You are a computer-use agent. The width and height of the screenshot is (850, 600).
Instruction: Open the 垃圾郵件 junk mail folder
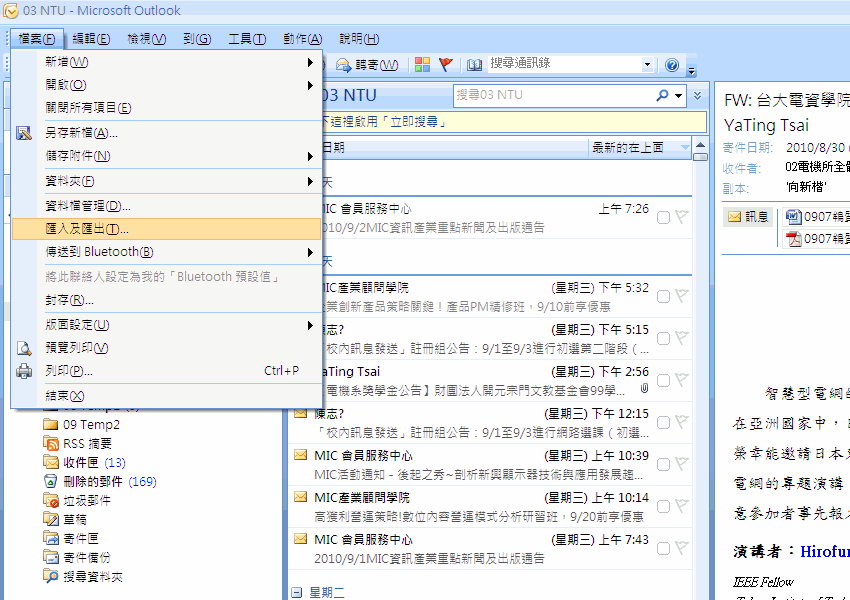76,500
